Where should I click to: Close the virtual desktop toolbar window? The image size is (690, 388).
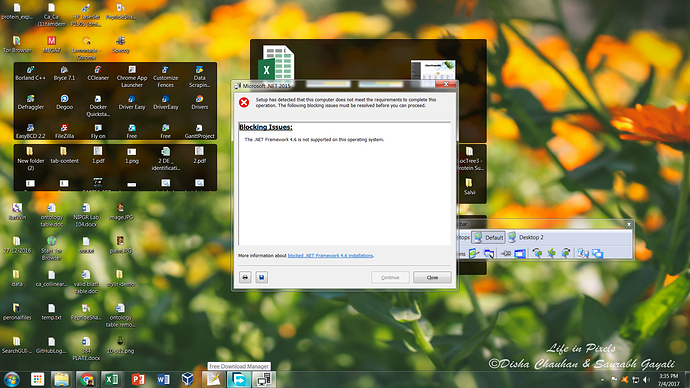629,224
